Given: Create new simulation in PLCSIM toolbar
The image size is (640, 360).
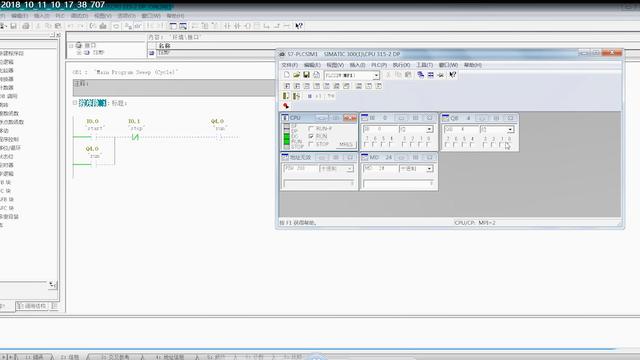Looking at the screenshot, I should click(287, 75).
